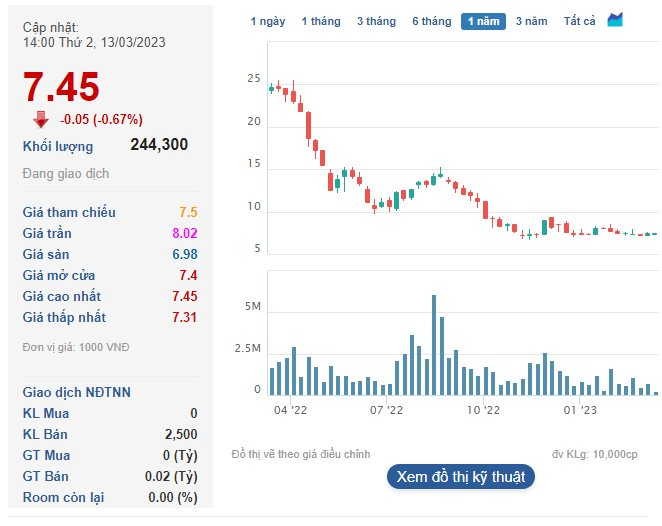662x526 pixels.
Task: Click the Room còn lại label
Action: (x=63, y=497)
